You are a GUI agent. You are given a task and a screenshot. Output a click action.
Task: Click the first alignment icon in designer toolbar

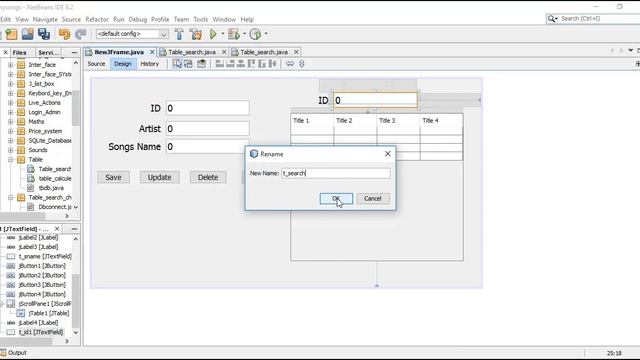click(220, 64)
